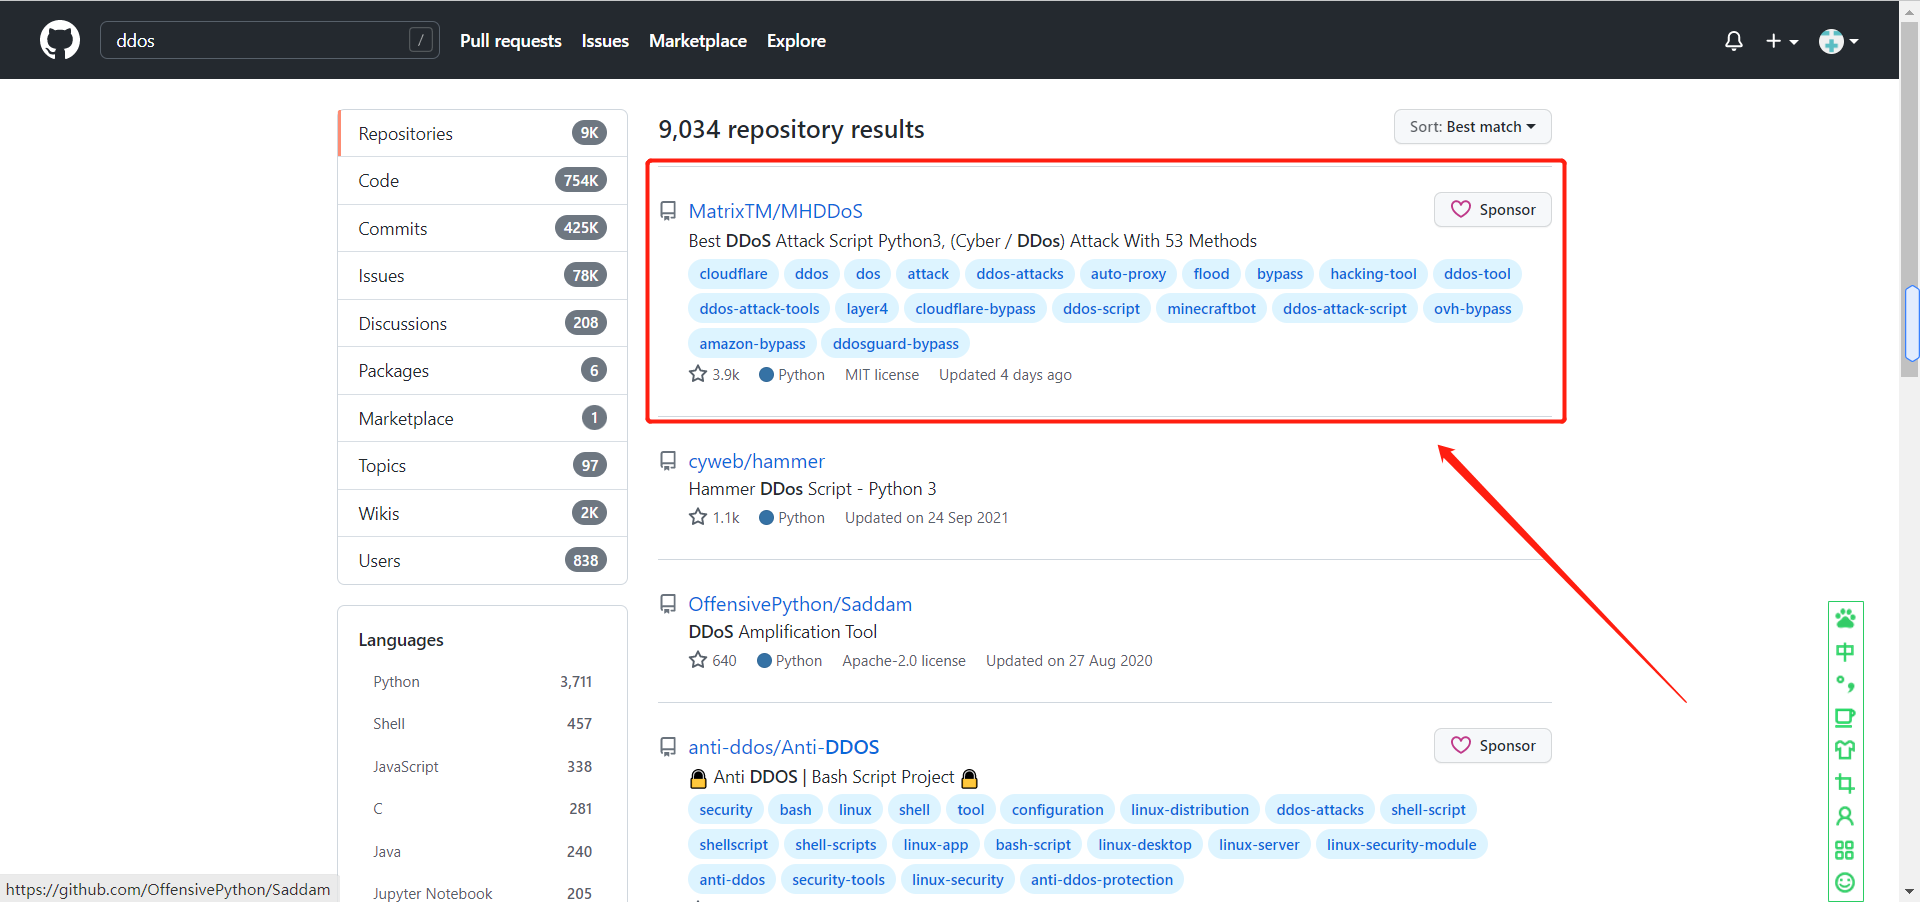Click the security topic tag
This screenshot has width=1920, height=902.
tap(726, 810)
